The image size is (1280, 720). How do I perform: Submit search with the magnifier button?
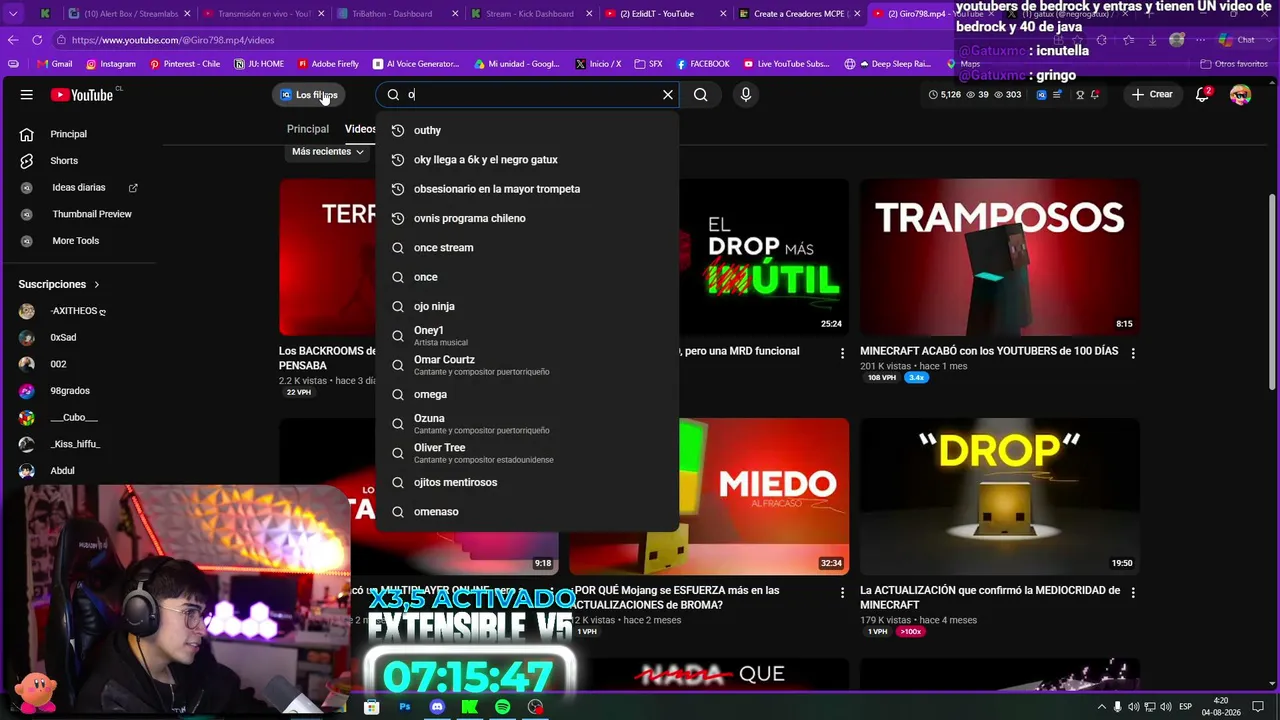[x=701, y=95]
